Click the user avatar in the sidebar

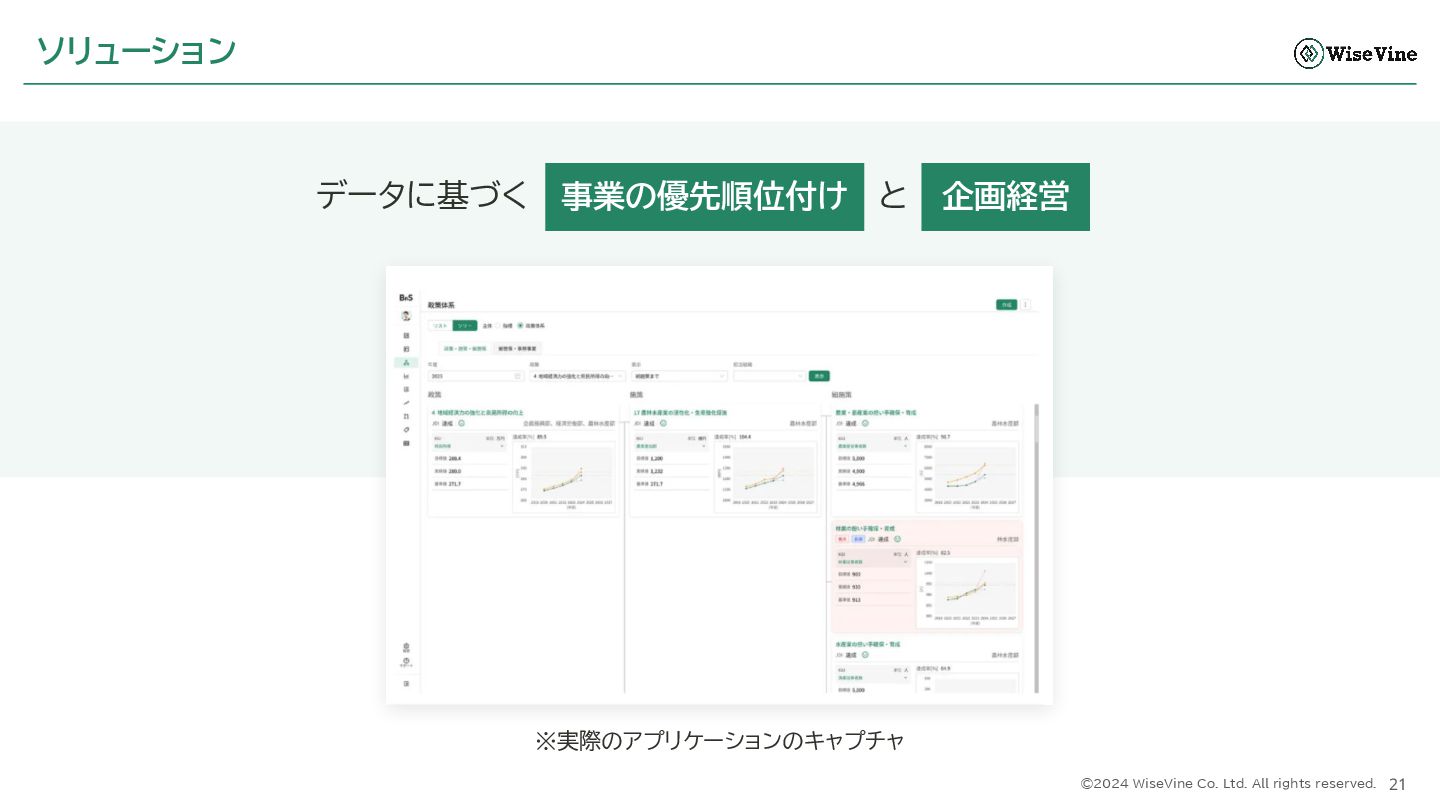coord(406,316)
